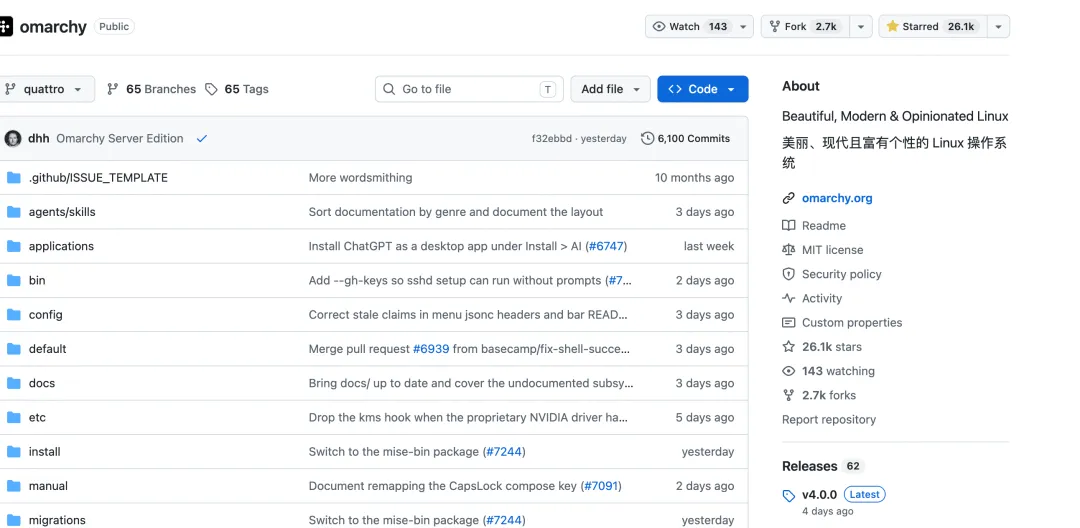Screen dimensions: 1080x528
Task: Click the tag icon next to 65 Tags
Action: click(x=211, y=89)
